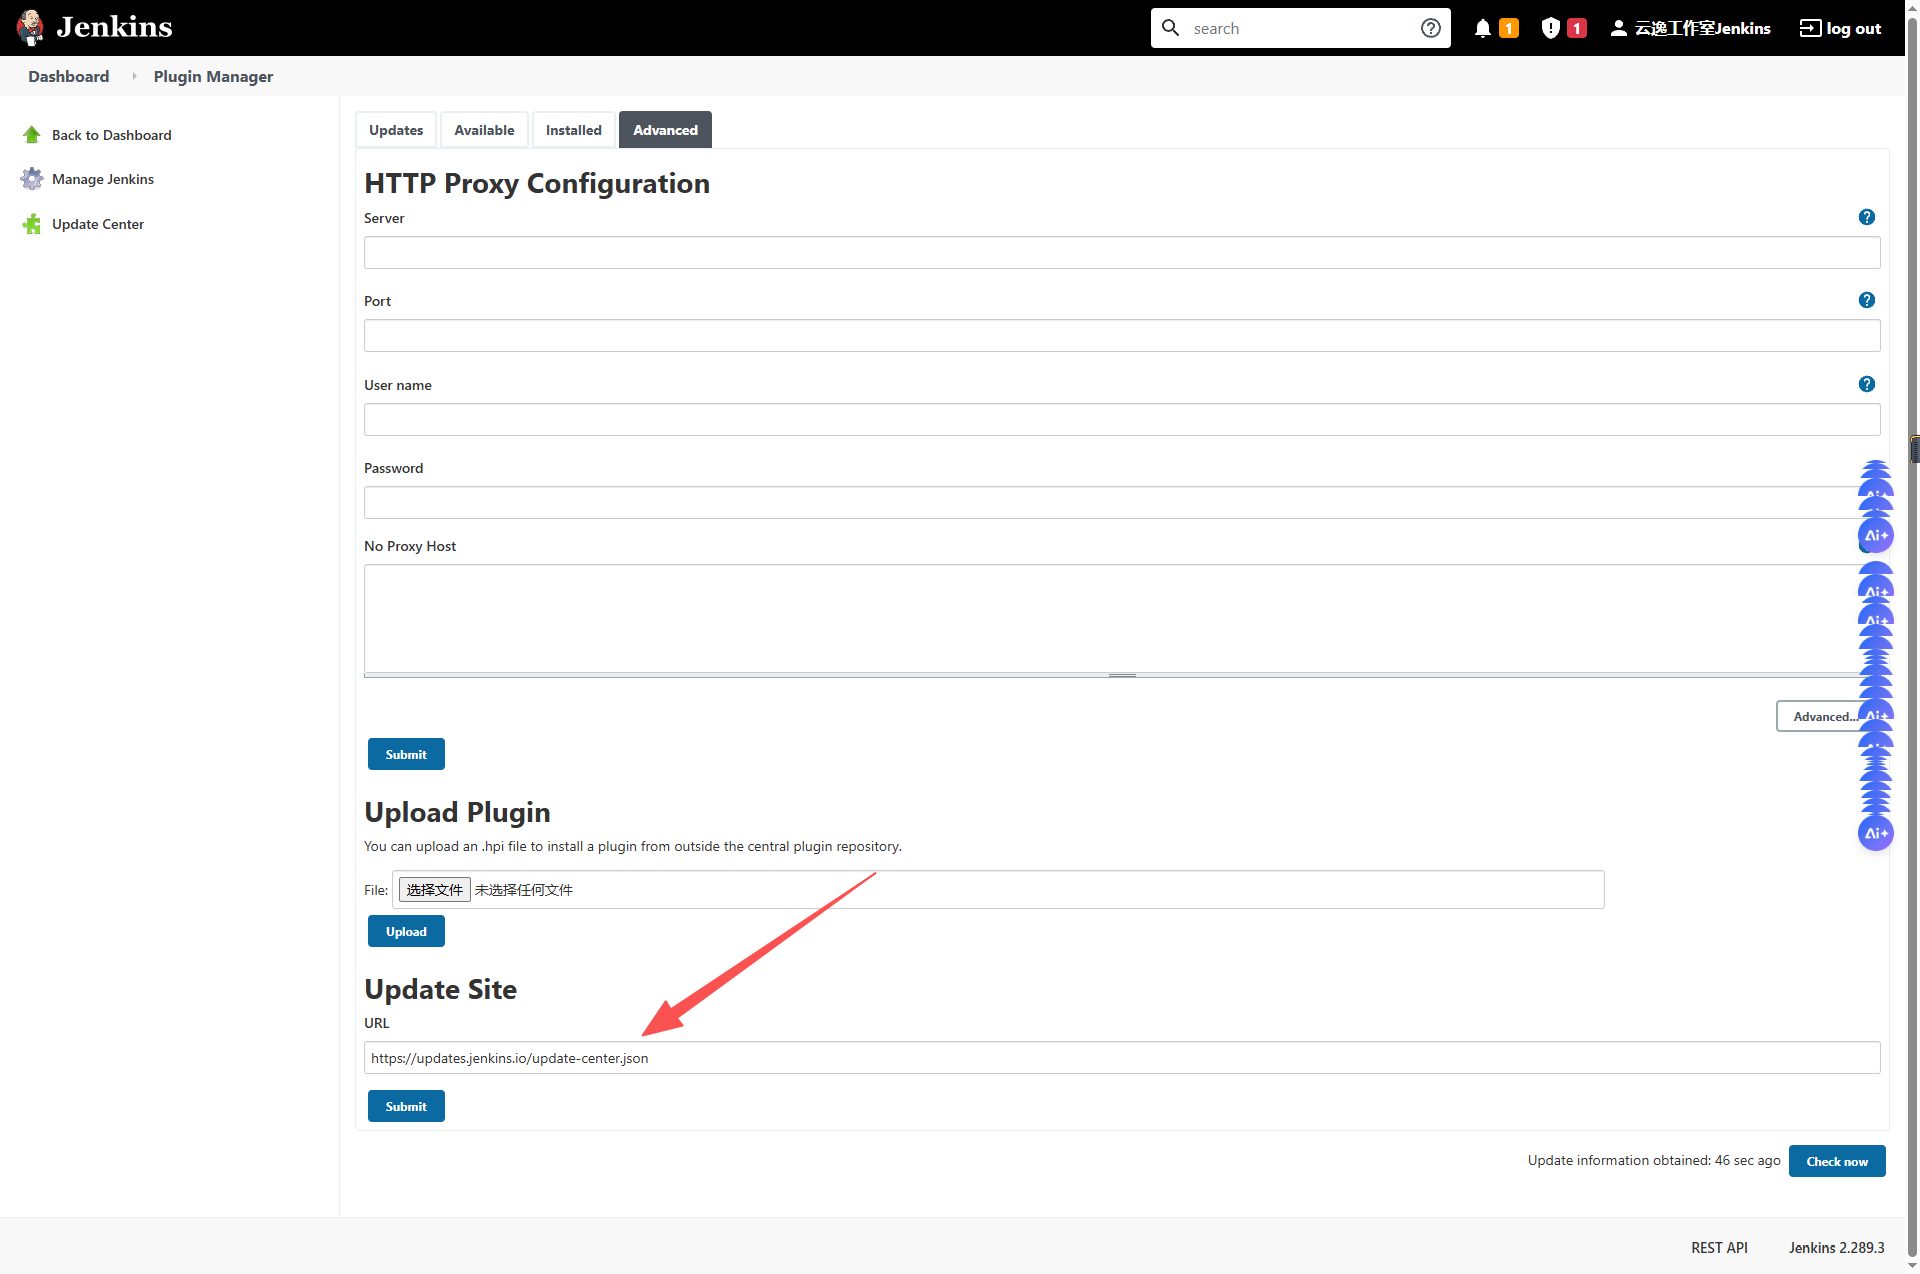Open the search help question icon
The width and height of the screenshot is (1920, 1274).
click(1431, 28)
